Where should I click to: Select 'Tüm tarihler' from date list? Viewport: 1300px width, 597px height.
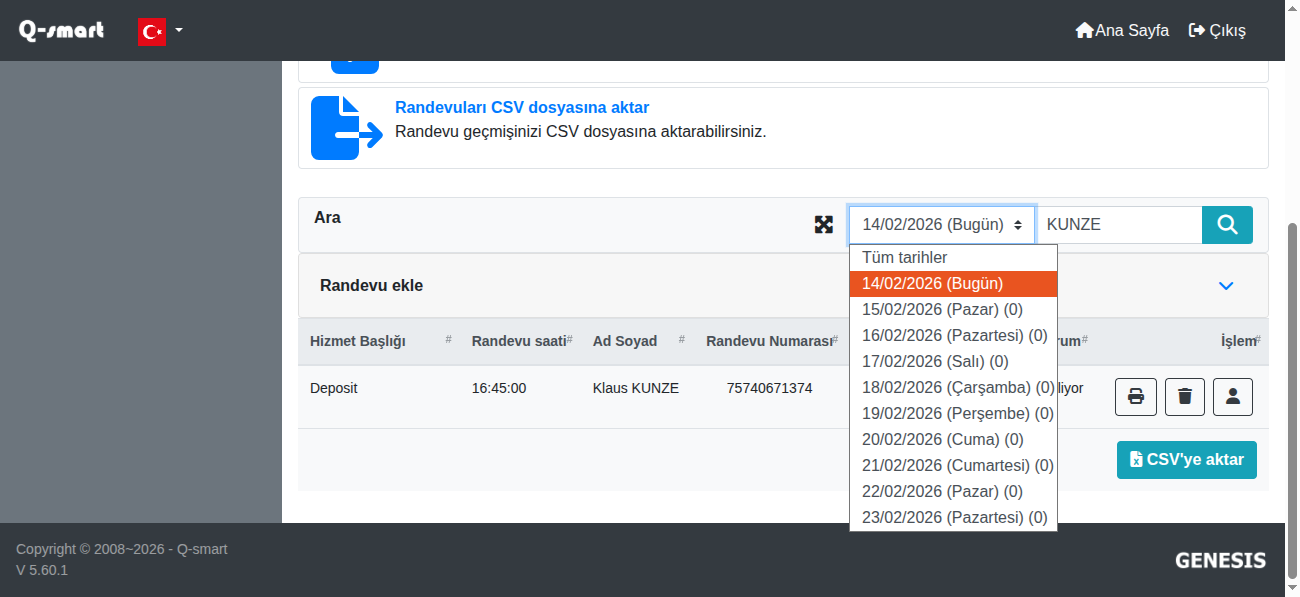(904, 258)
